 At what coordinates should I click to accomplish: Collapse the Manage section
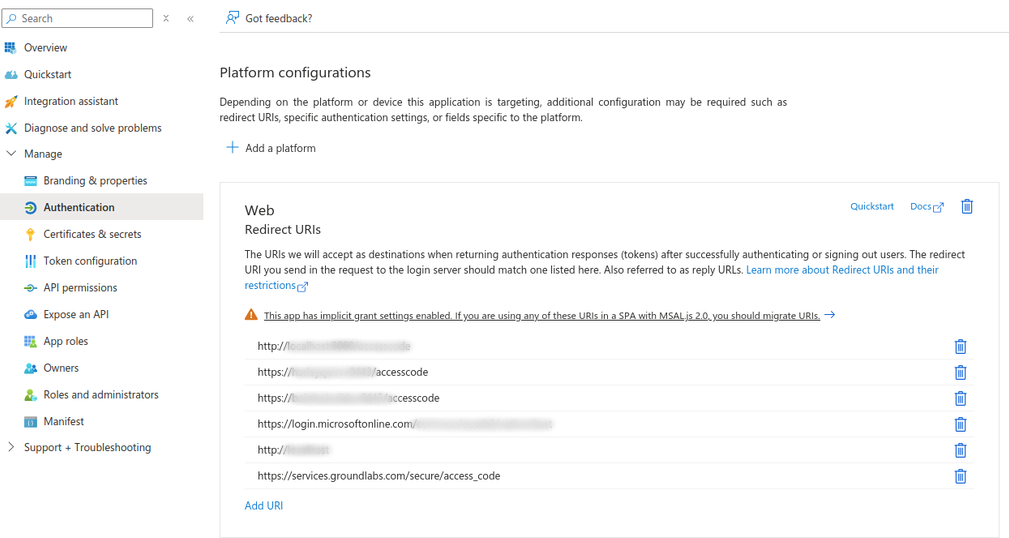click(x=11, y=154)
